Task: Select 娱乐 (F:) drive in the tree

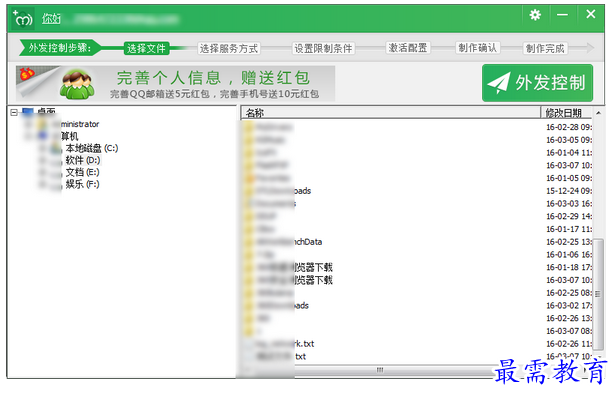Action: tap(82, 184)
